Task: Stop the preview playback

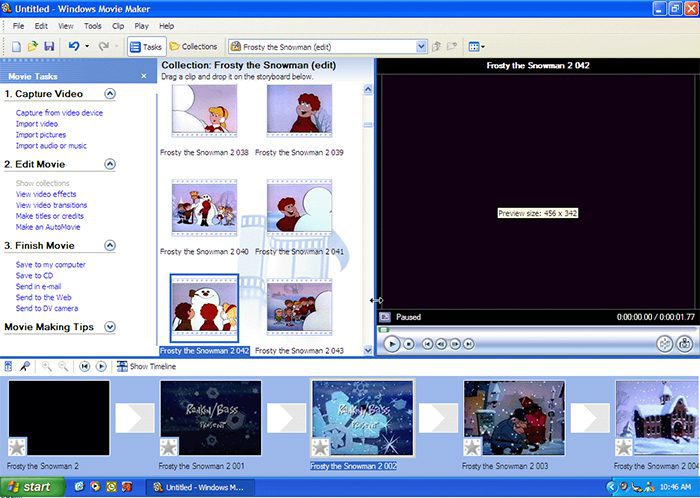Action: 408,344
